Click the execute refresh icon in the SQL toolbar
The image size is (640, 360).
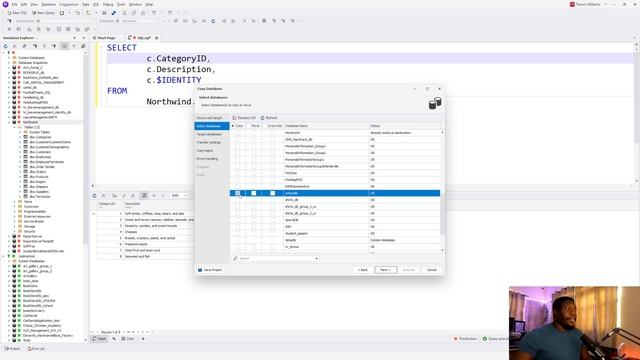point(213,21)
